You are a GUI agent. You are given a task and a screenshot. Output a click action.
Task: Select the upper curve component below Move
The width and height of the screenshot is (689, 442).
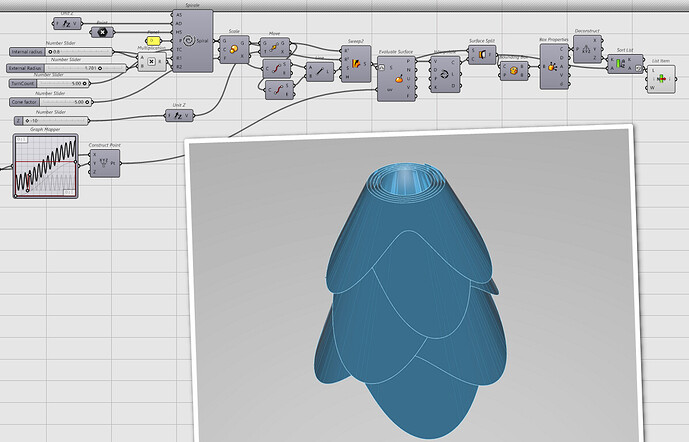point(277,69)
